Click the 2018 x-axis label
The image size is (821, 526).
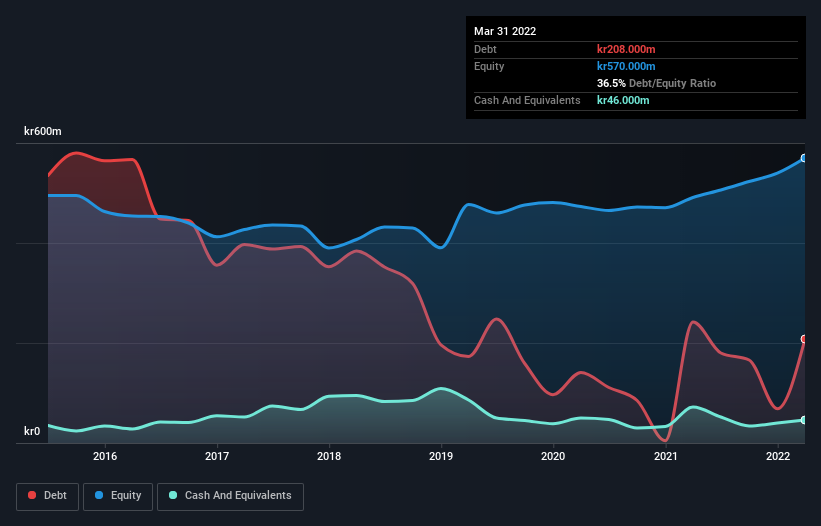click(329, 456)
